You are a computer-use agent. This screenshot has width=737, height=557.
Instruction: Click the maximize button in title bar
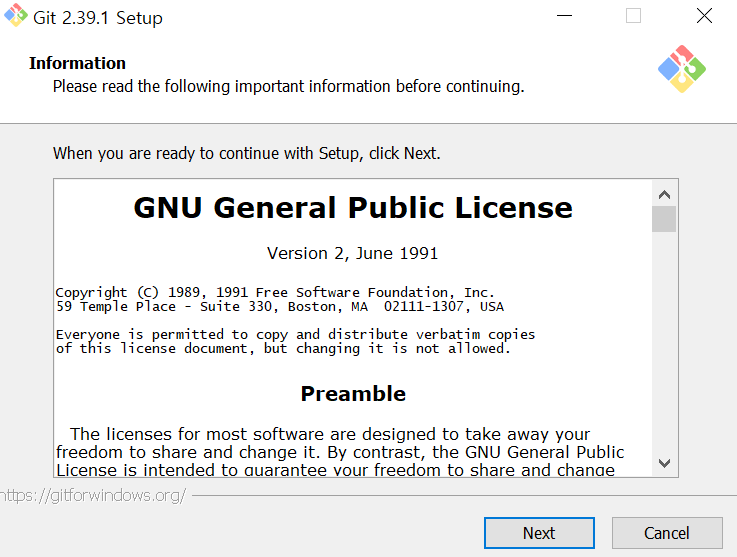tap(633, 16)
